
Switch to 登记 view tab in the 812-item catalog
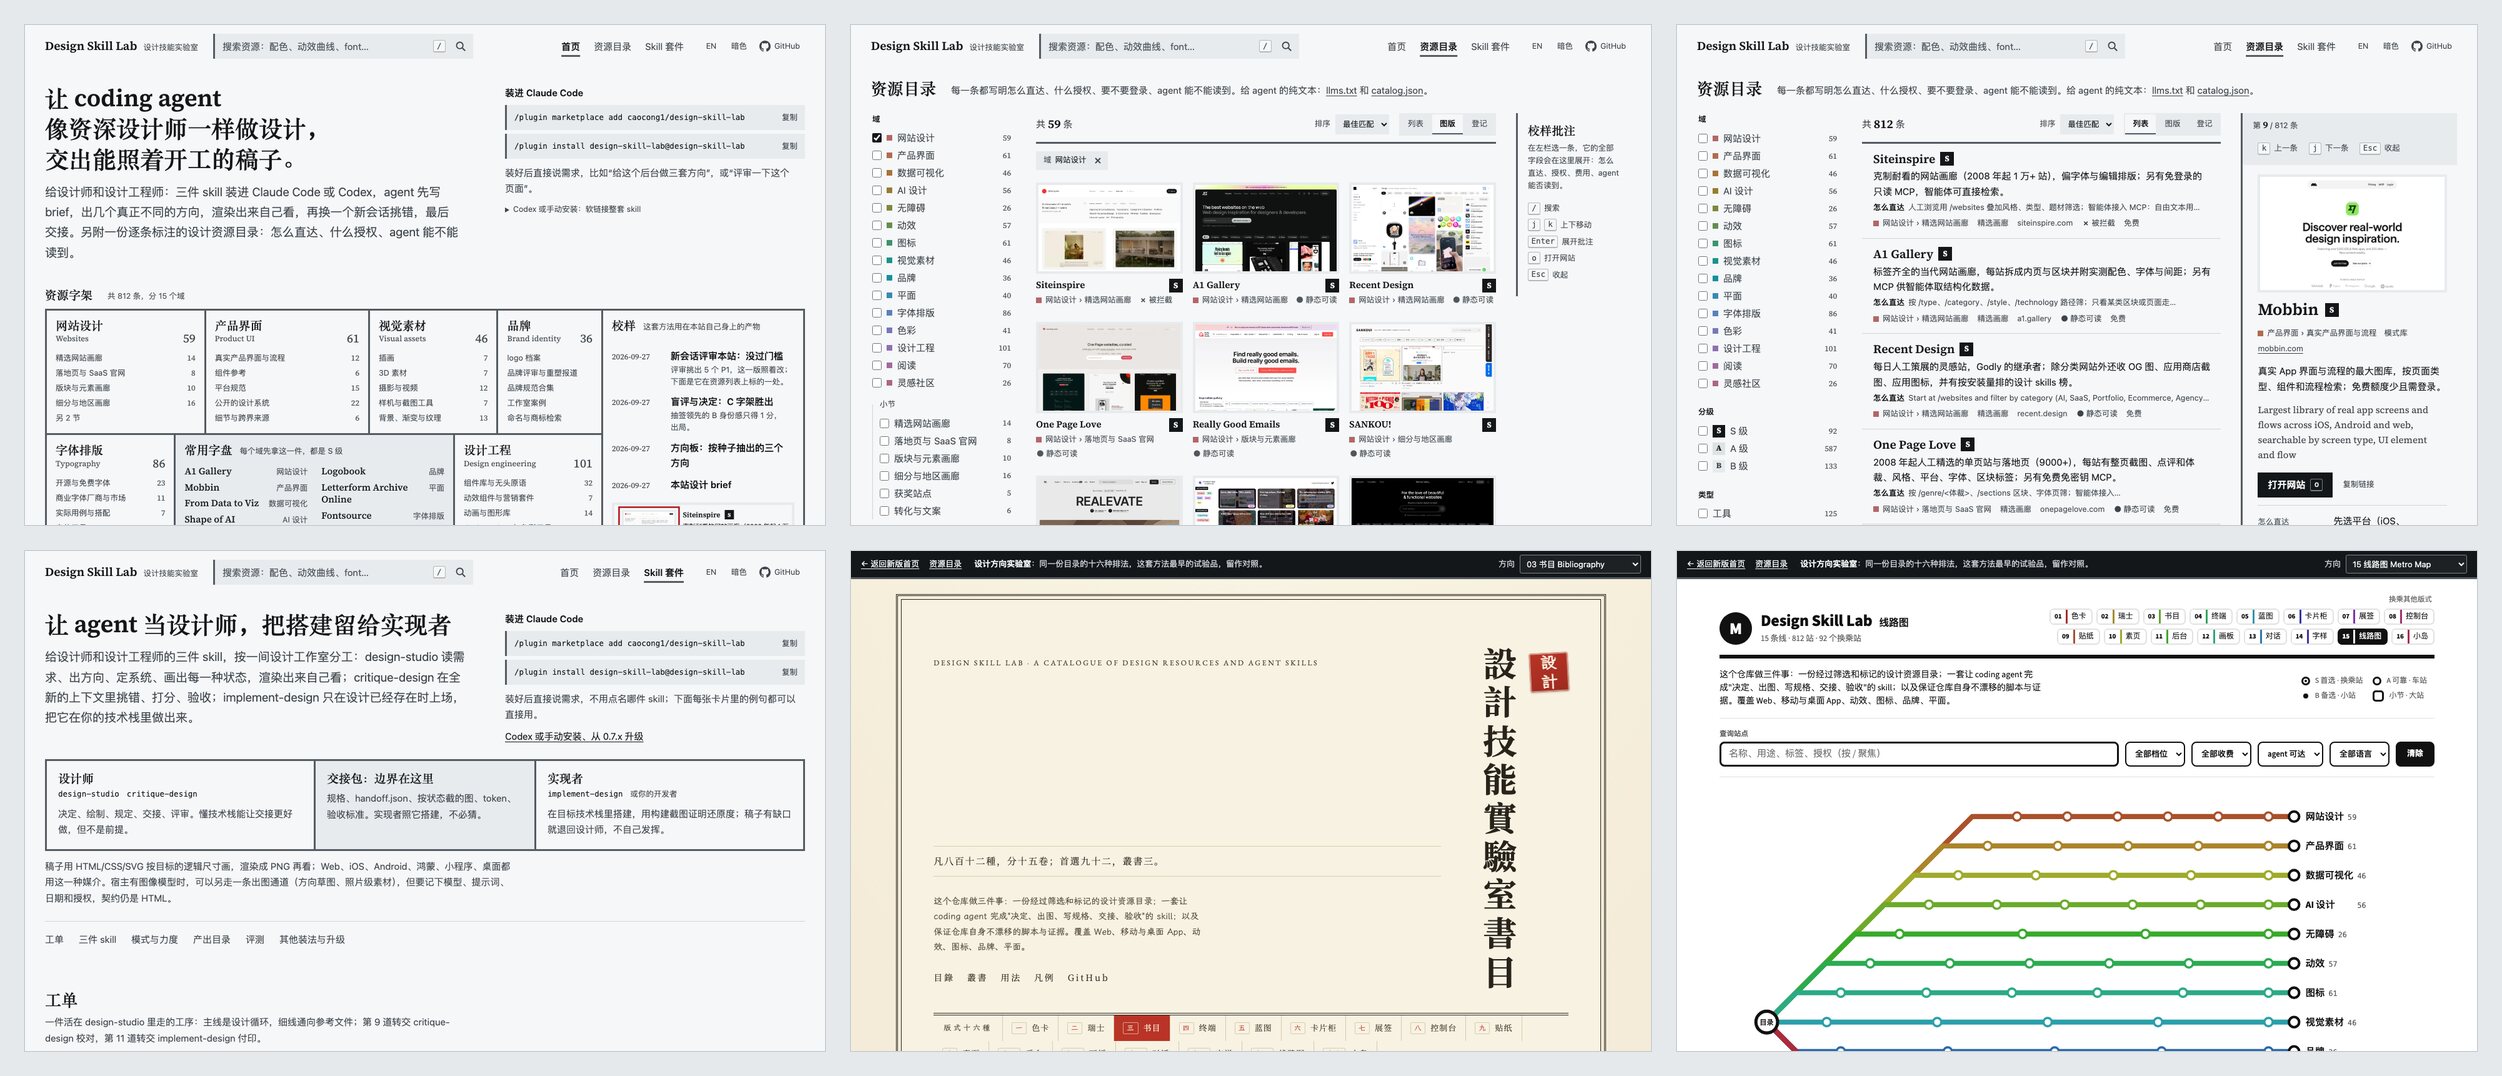(2204, 124)
